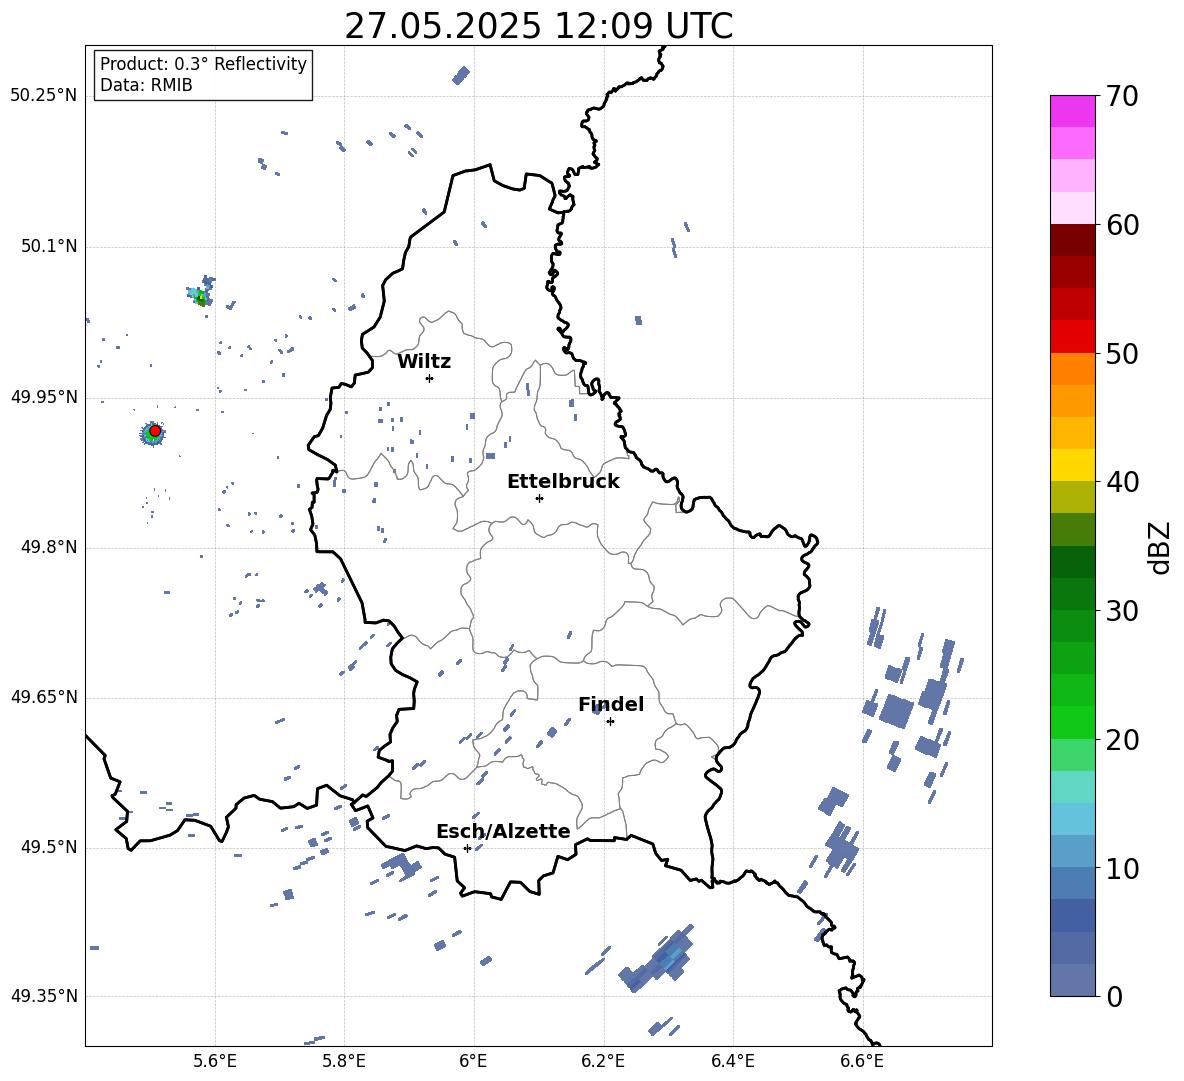Click the colorbar tick label 60
This screenshot has width=1184, height=1081.
pyautogui.click(x=1123, y=225)
